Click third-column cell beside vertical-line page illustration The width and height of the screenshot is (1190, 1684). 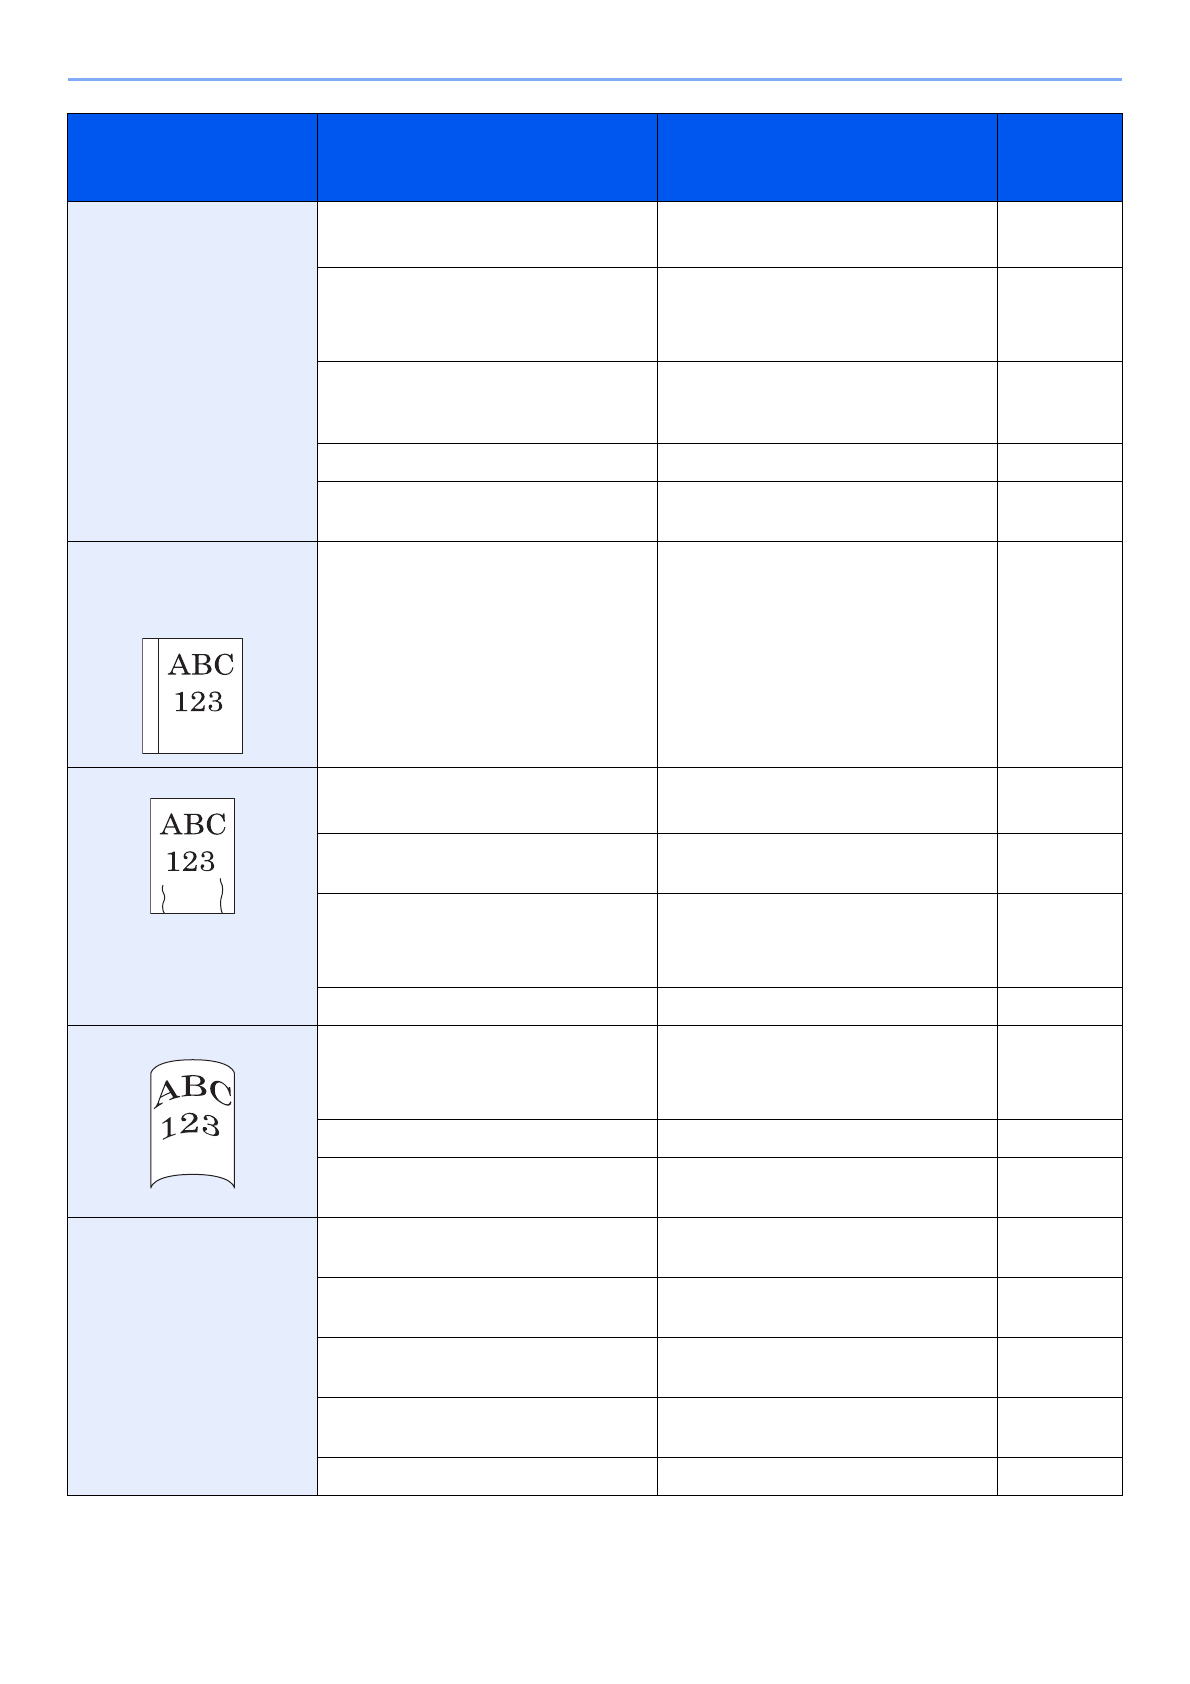(827, 654)
